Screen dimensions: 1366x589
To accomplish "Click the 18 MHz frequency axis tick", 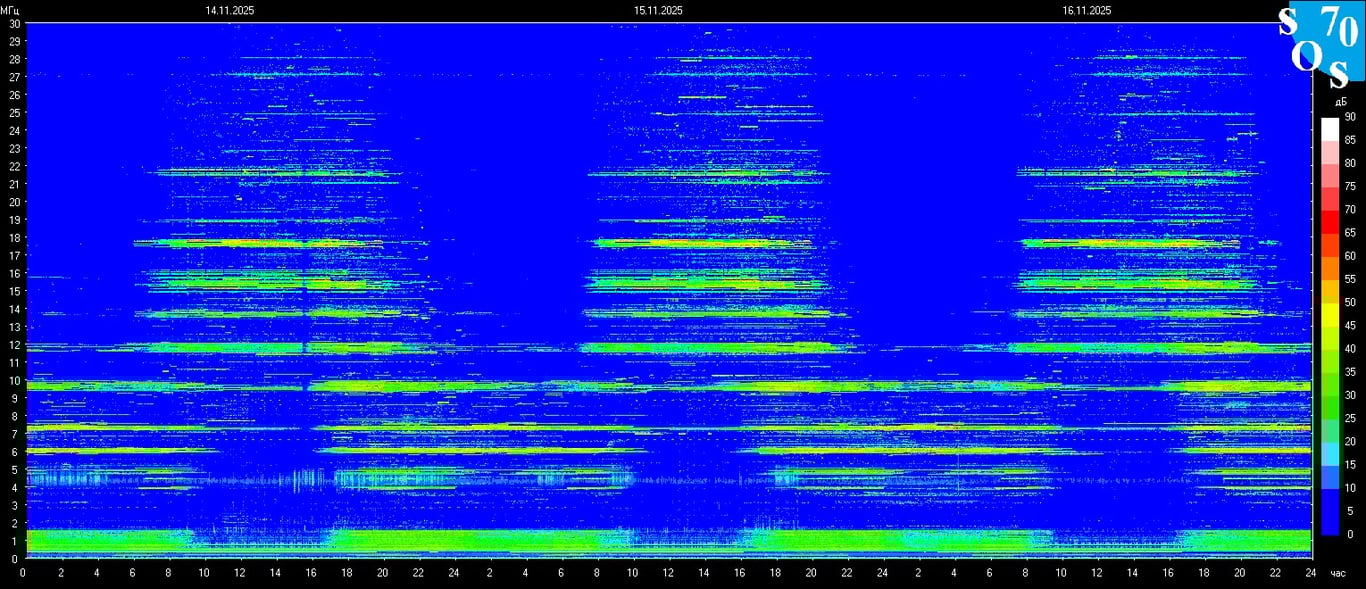I will tap(14, 237).
